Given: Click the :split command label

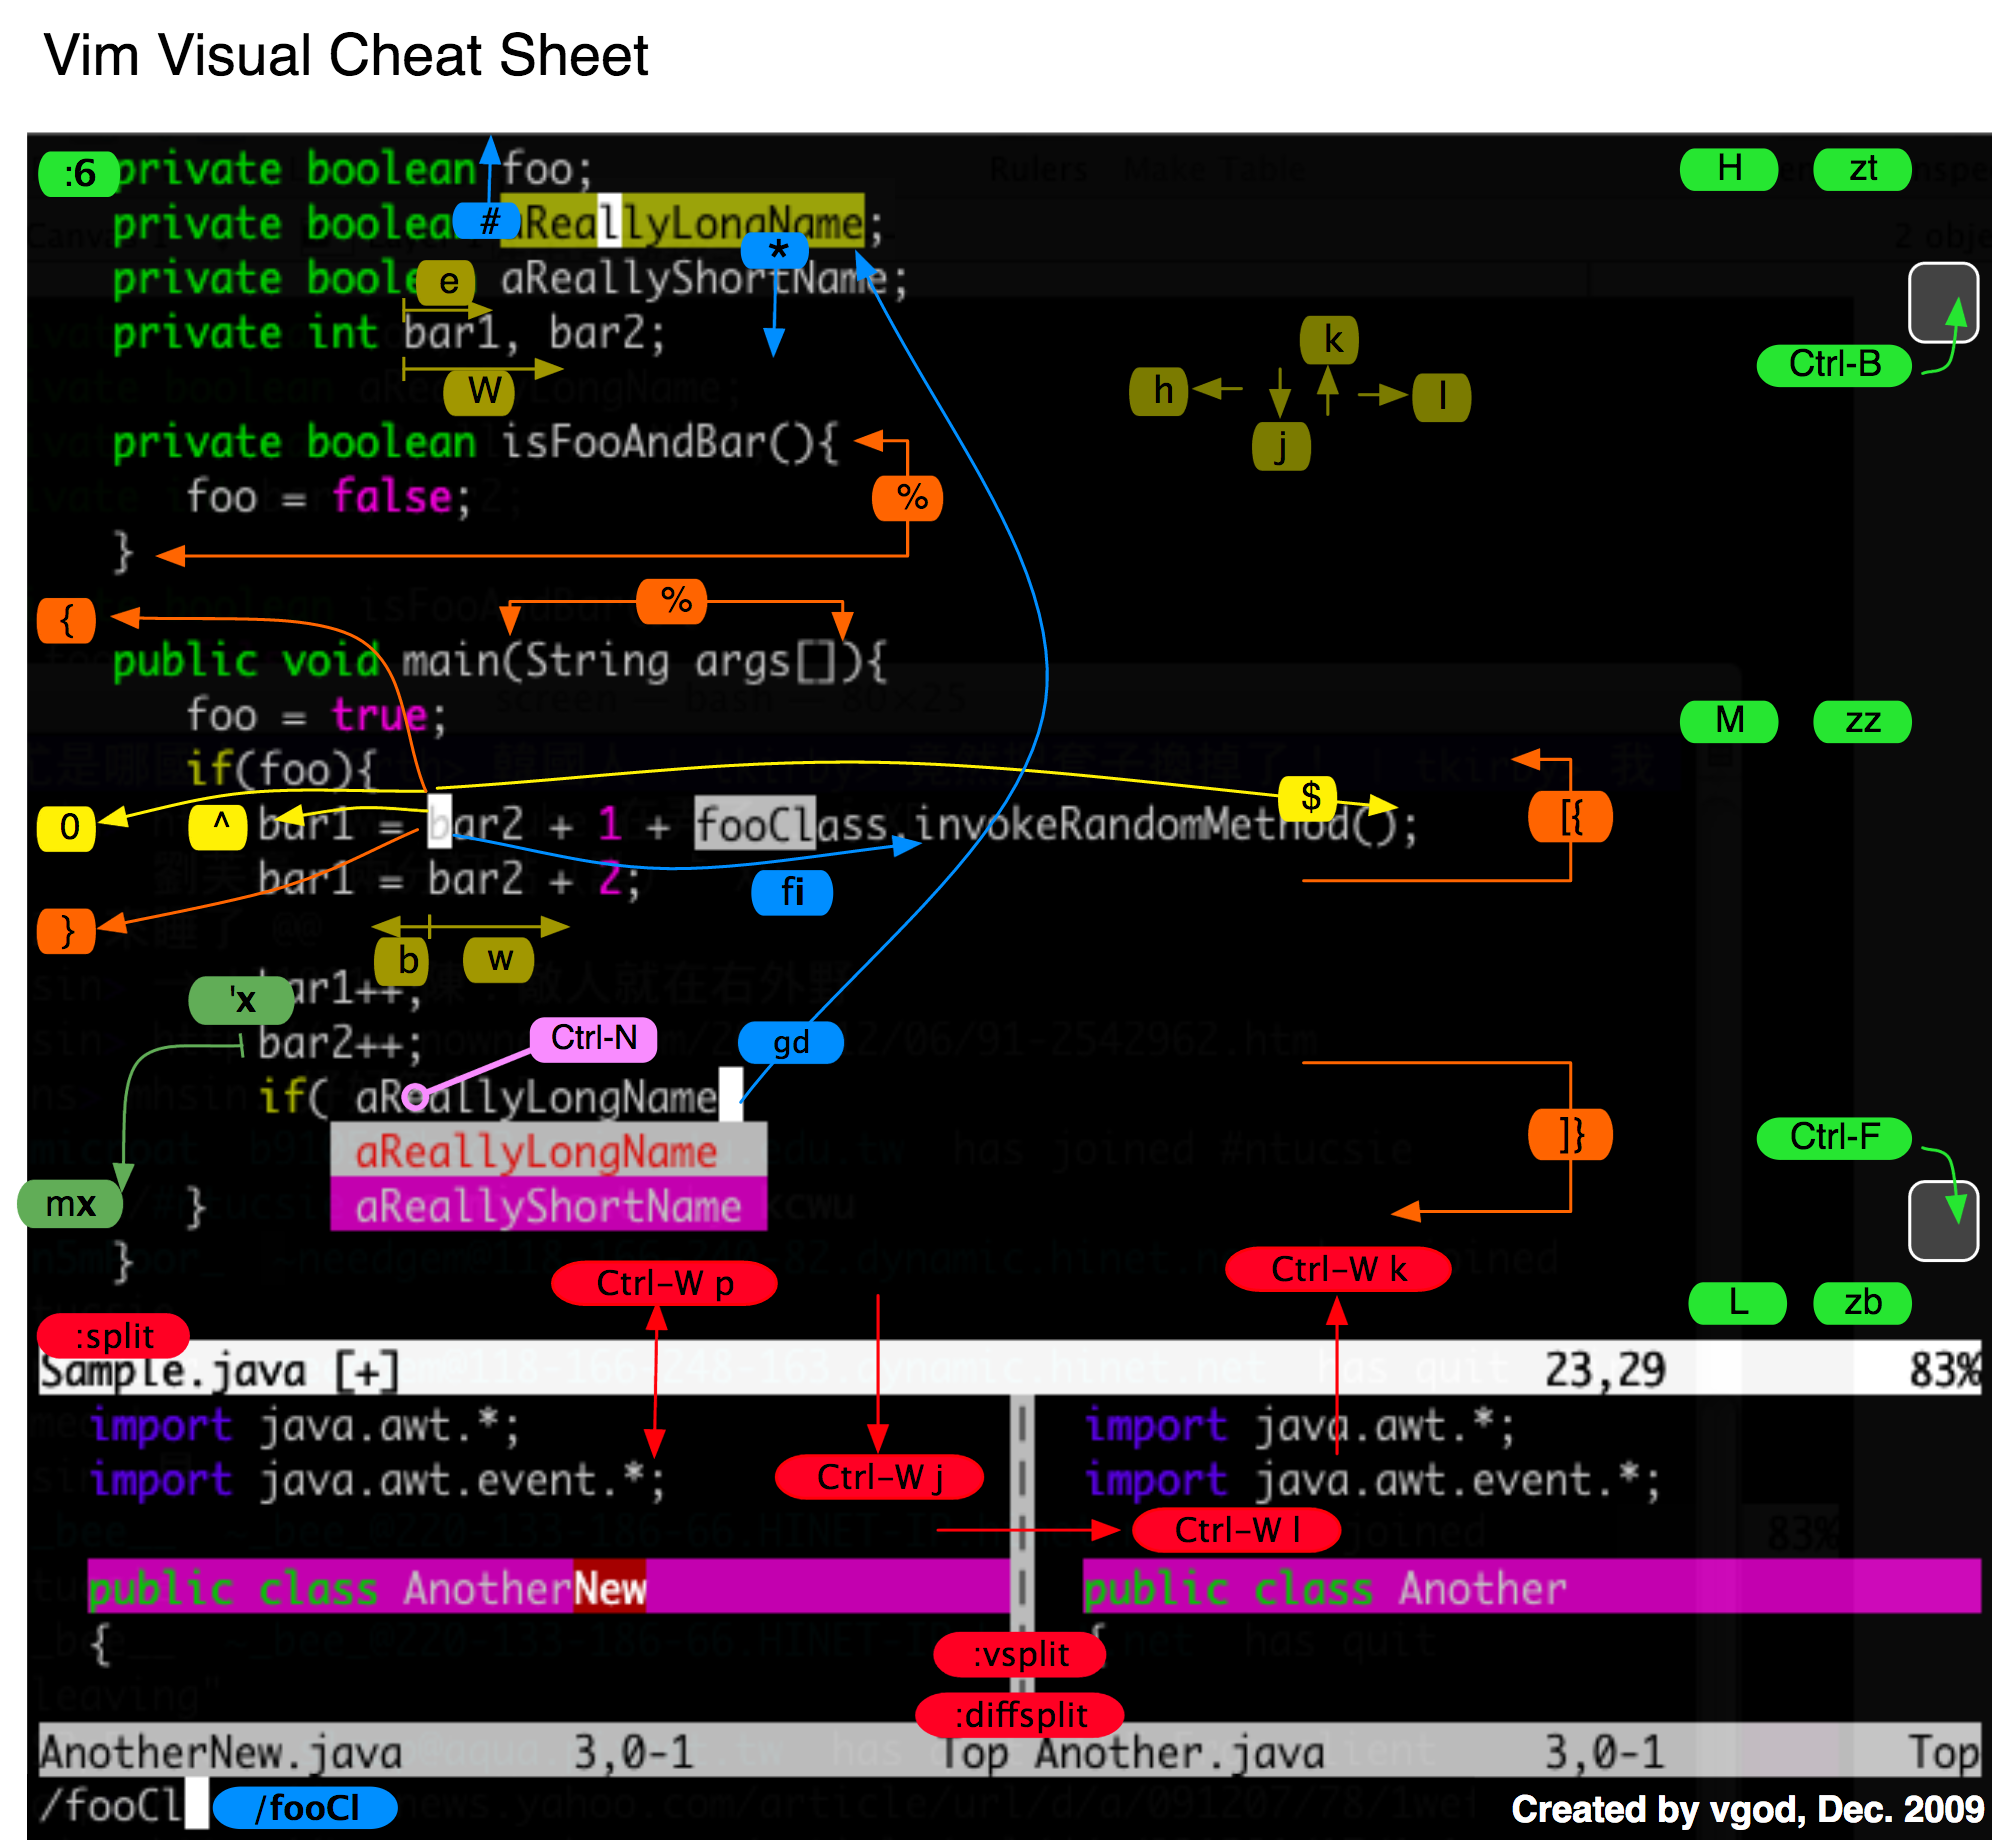Looking at the screenshot, I should pos(113,1335).
